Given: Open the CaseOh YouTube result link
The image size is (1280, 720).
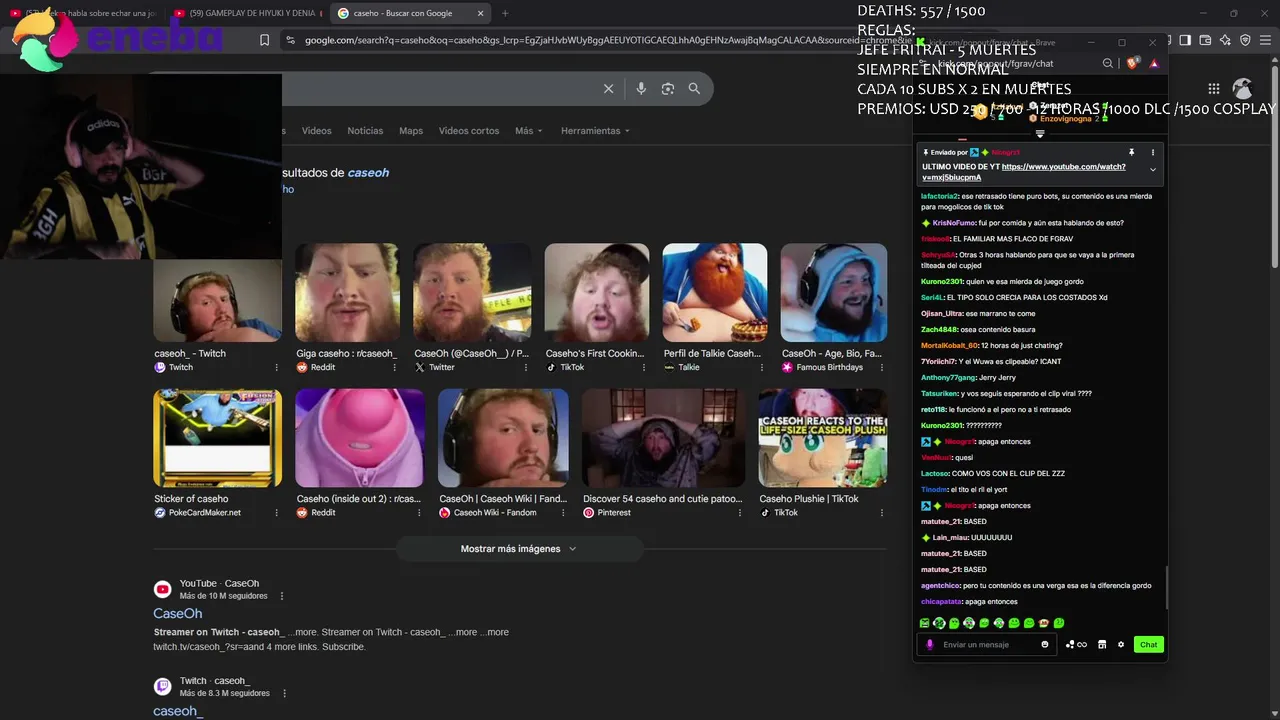Looking at the screenshot, I should [177, 613].
